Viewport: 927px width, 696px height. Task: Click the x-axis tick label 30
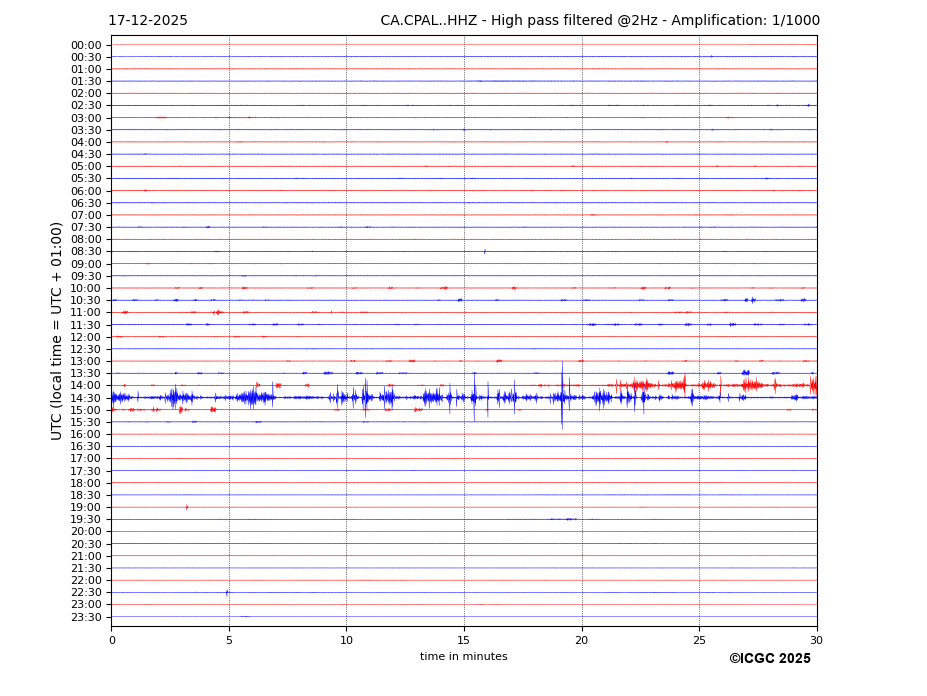816,640
